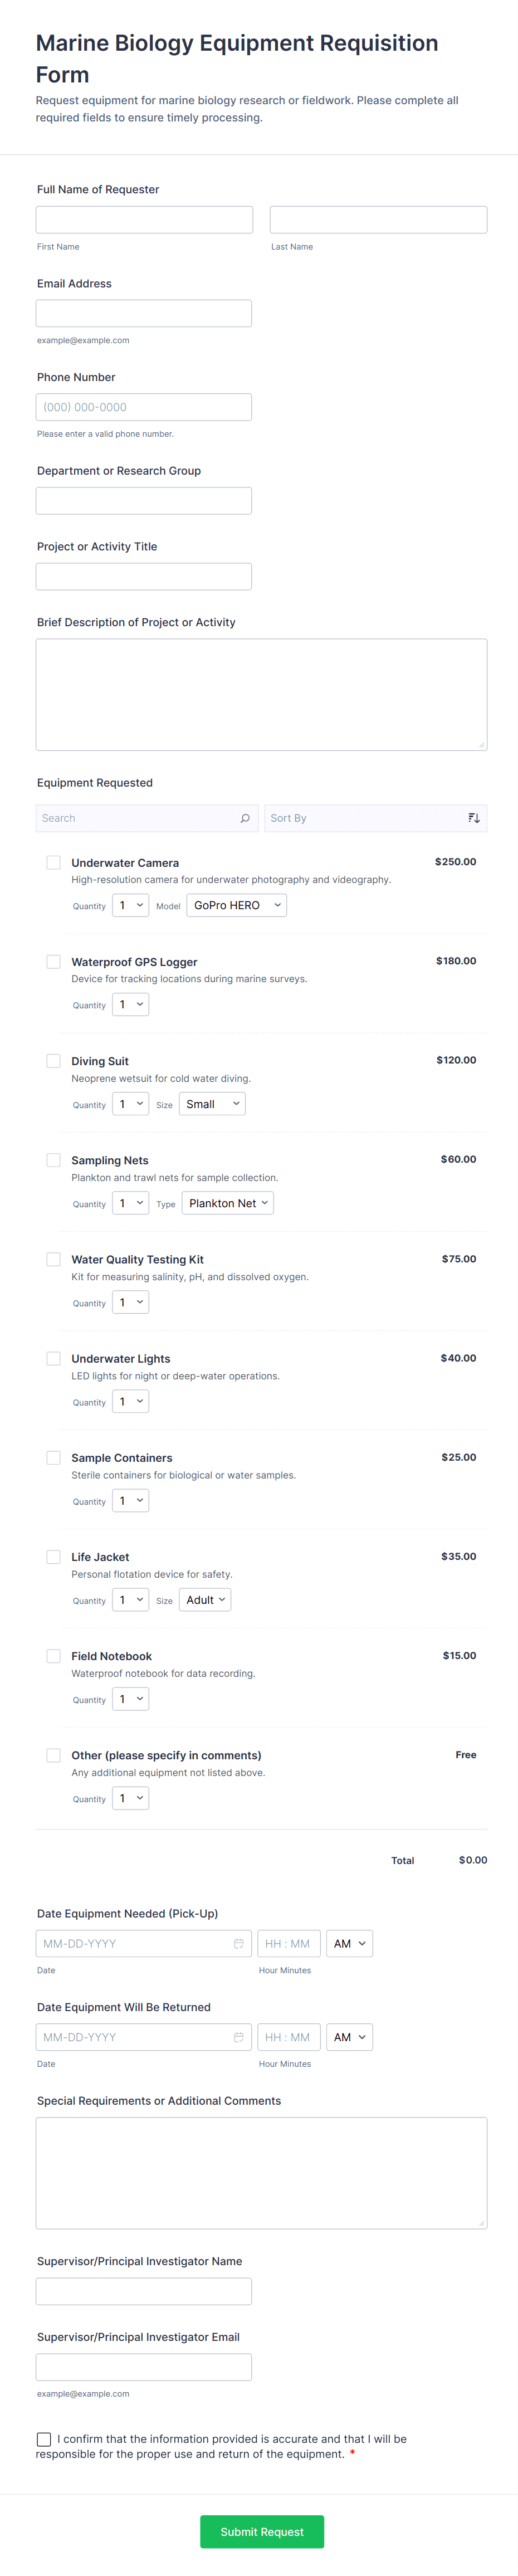
Task: Click the First Name input field
Action: pyautogui.click(x=145, y=220)
